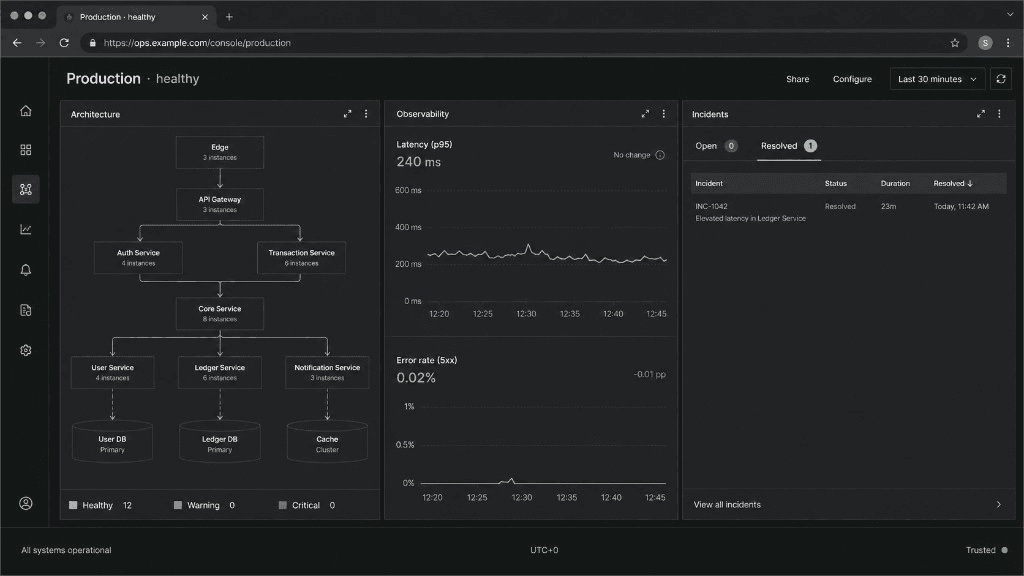Click the 240 ms latency value
Viewport: 1024px width, 576px height.
point(419,162)
